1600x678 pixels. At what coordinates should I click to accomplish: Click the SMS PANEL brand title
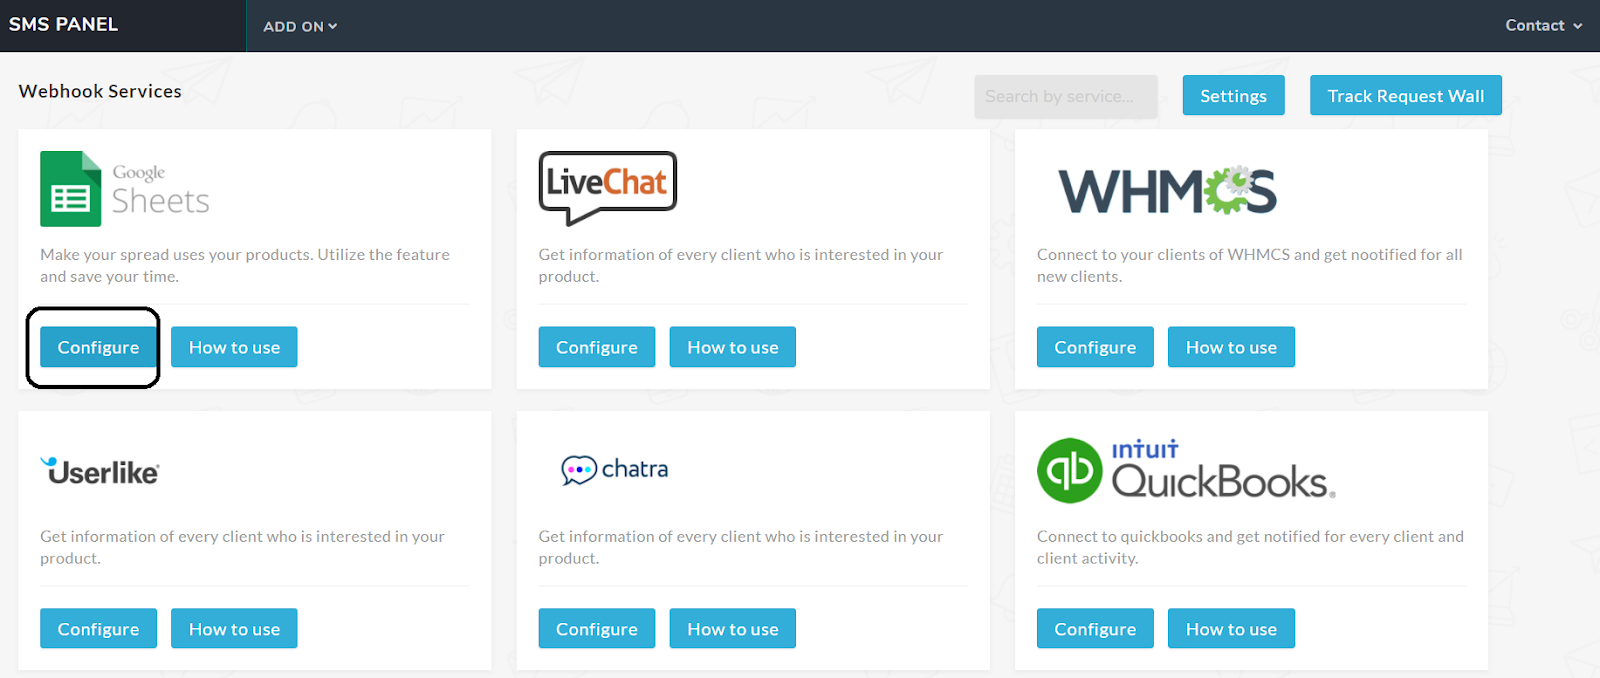coord(63,24)
